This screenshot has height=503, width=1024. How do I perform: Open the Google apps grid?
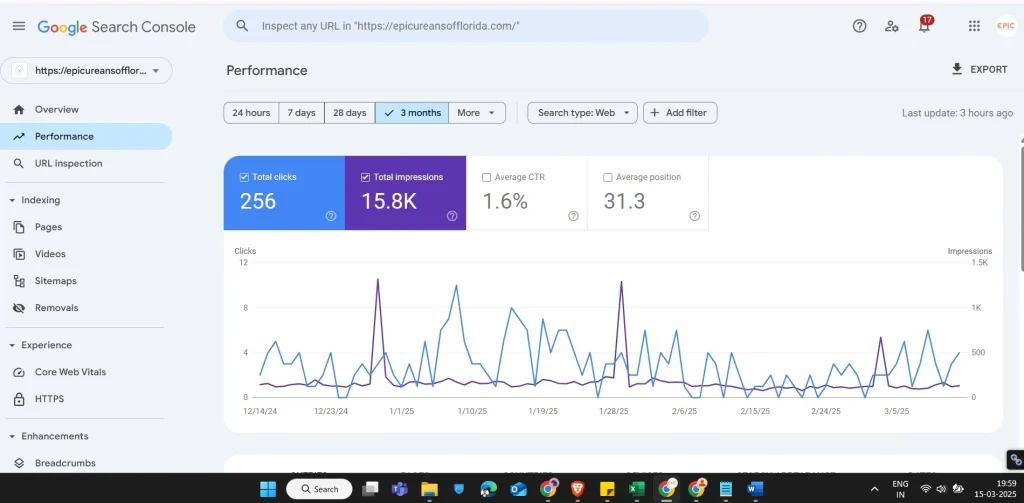974,26
